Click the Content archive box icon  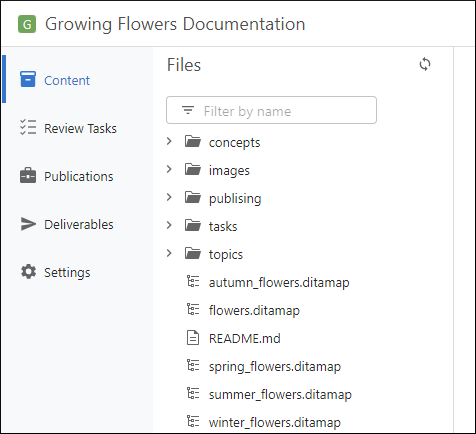(x=28, y=79)
